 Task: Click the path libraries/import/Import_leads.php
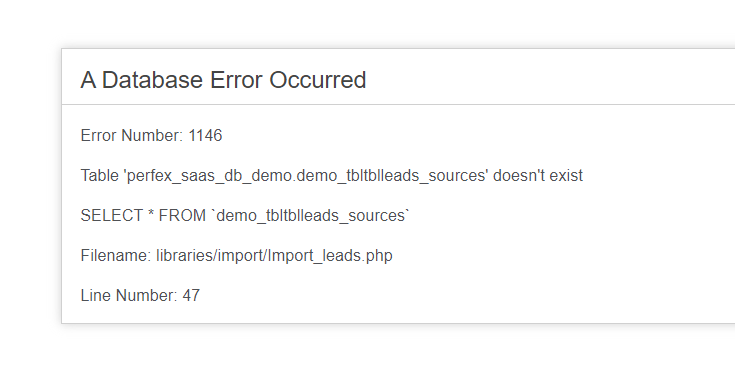(x=274, y=256)
